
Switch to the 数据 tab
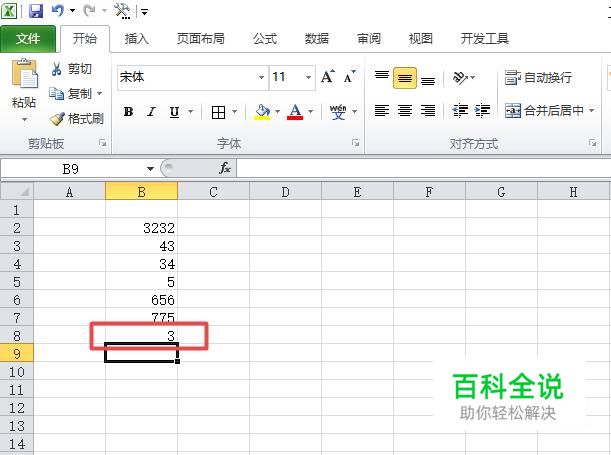coord(316,39)
